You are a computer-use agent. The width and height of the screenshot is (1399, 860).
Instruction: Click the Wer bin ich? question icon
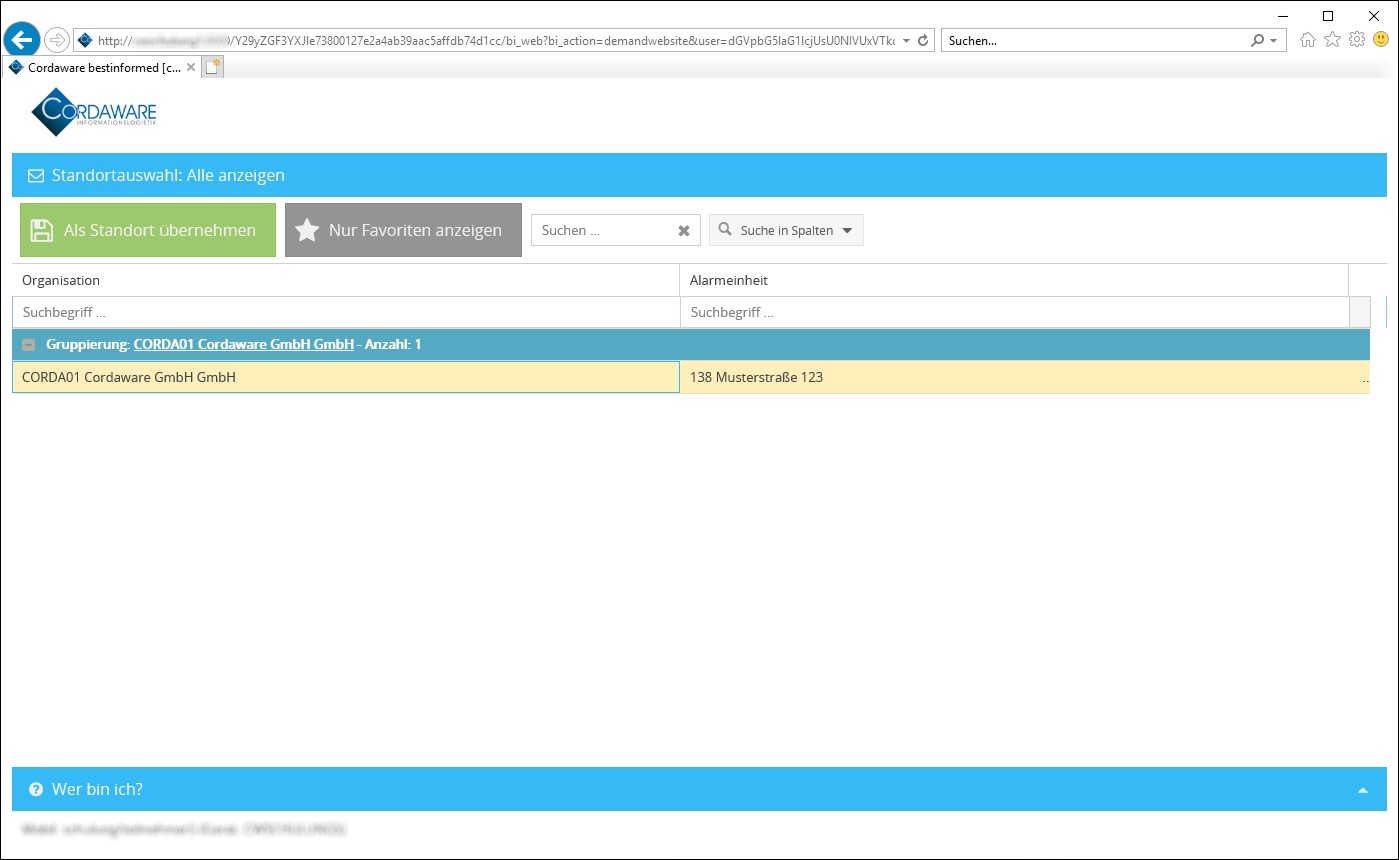coord(36,789)
